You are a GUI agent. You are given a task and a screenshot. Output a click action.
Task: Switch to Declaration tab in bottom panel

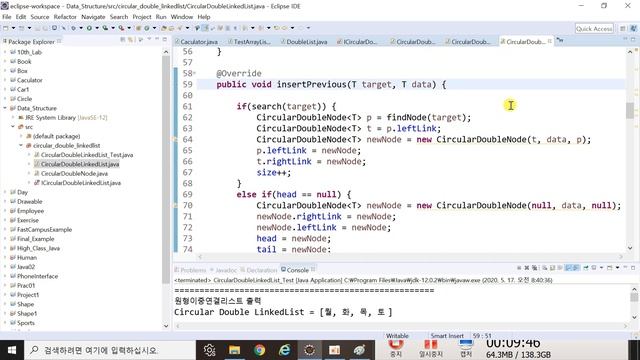[x=259, y=270]
